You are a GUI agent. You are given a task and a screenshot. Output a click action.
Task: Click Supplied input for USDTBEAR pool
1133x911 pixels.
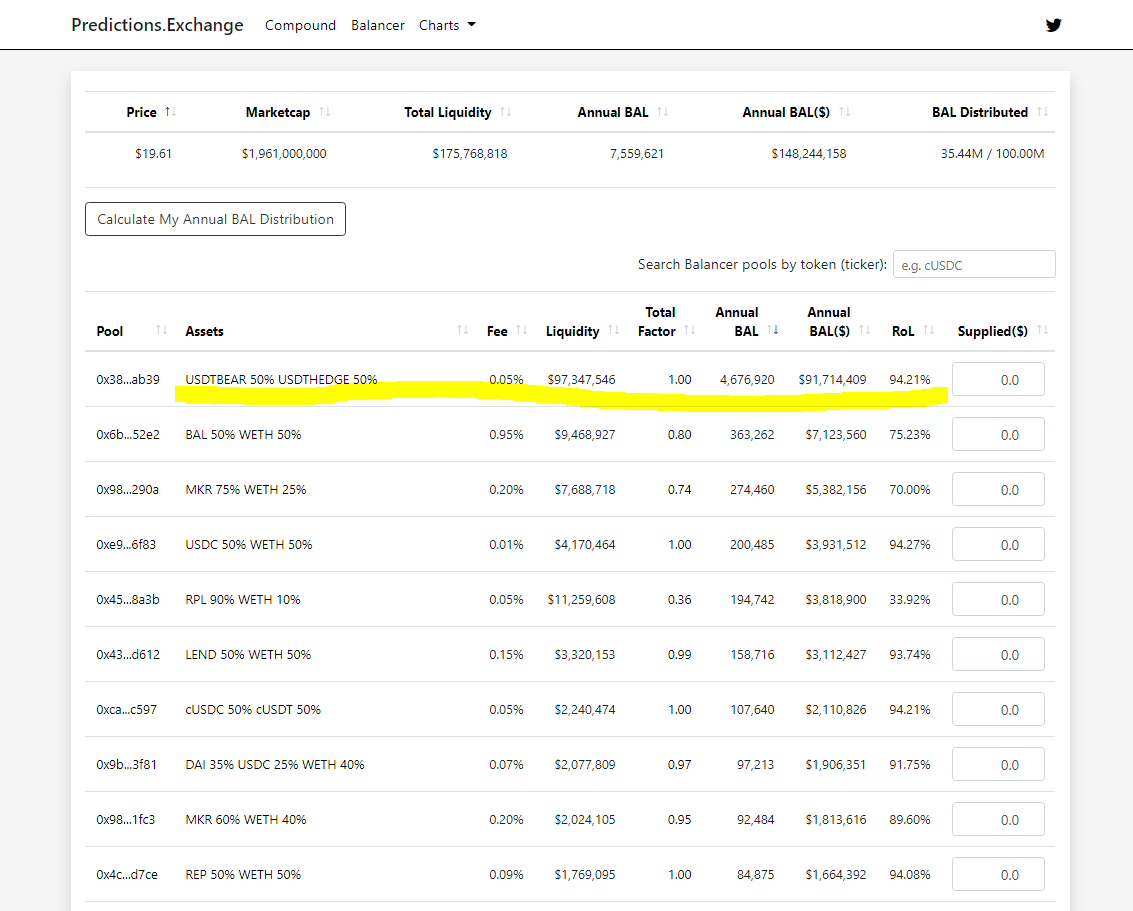(998, 380)
